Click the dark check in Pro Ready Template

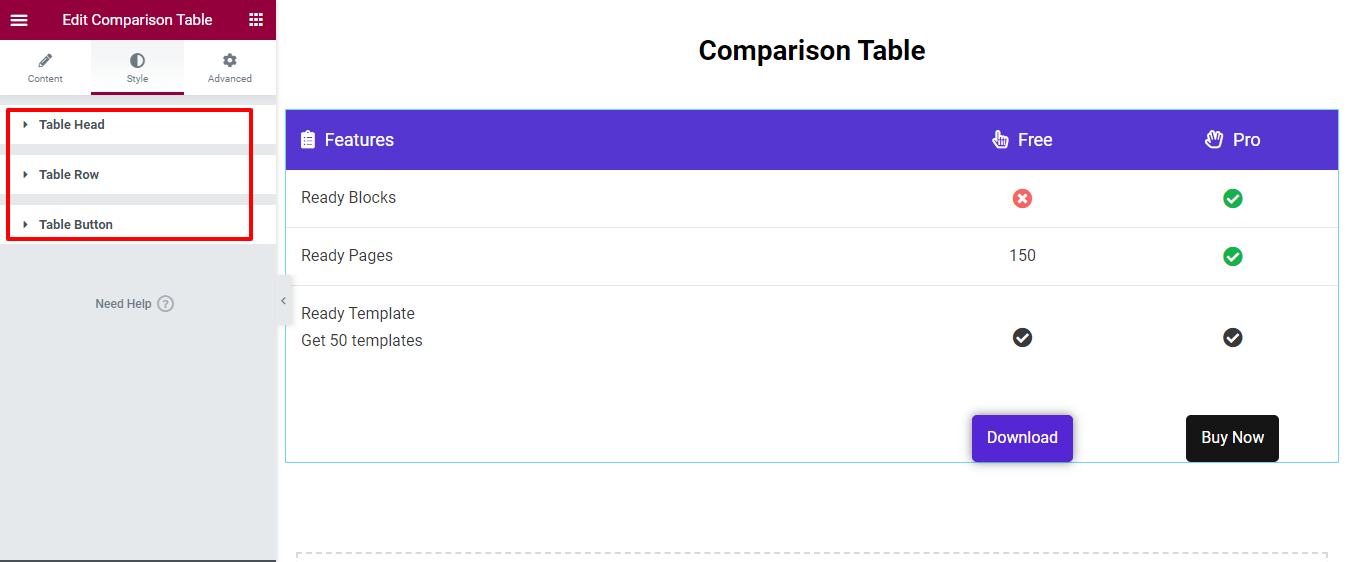click(x=1233, y=338)
